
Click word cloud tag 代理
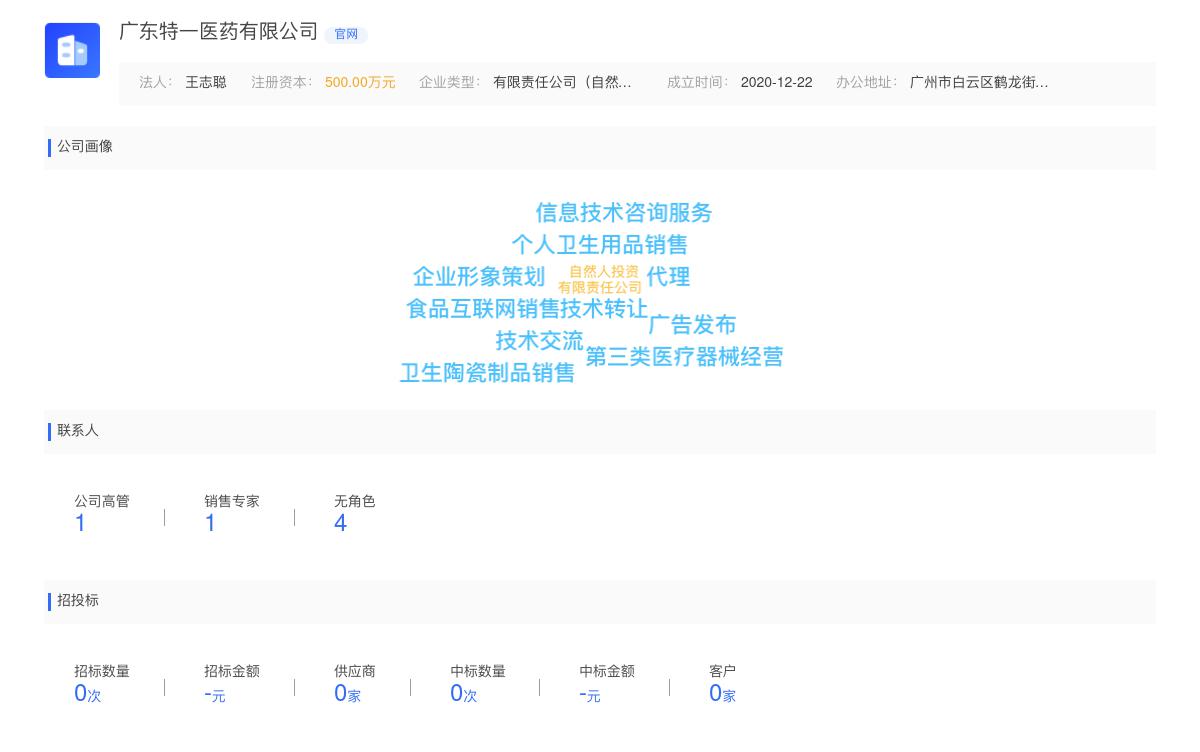pos(668,277)
